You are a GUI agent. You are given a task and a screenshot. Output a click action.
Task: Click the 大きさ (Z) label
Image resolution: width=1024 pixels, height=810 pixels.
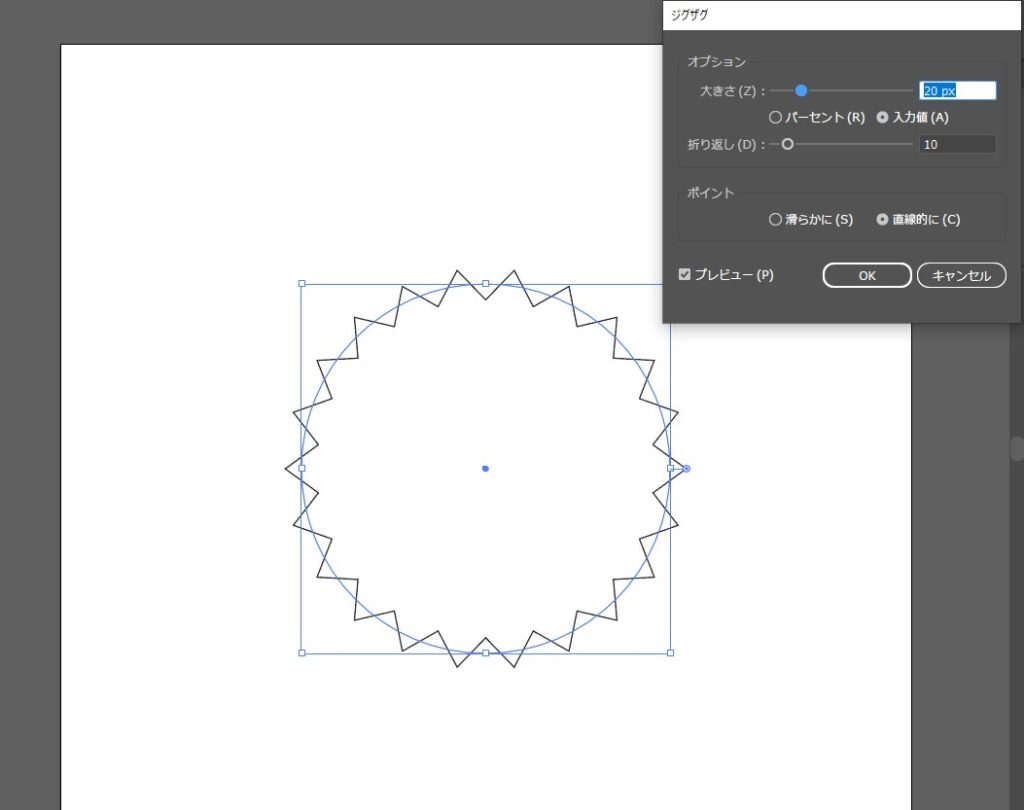[x=732, y=91]
